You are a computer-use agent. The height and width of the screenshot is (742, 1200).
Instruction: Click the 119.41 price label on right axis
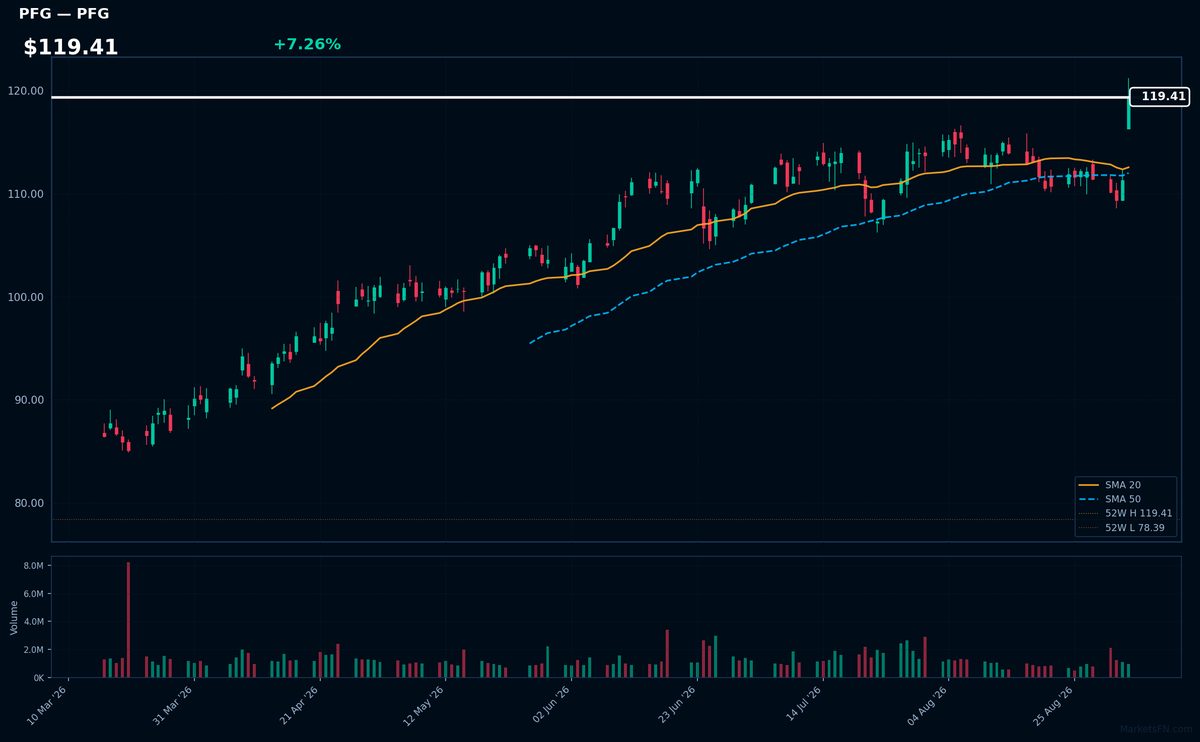click(x=1160, y=97)
